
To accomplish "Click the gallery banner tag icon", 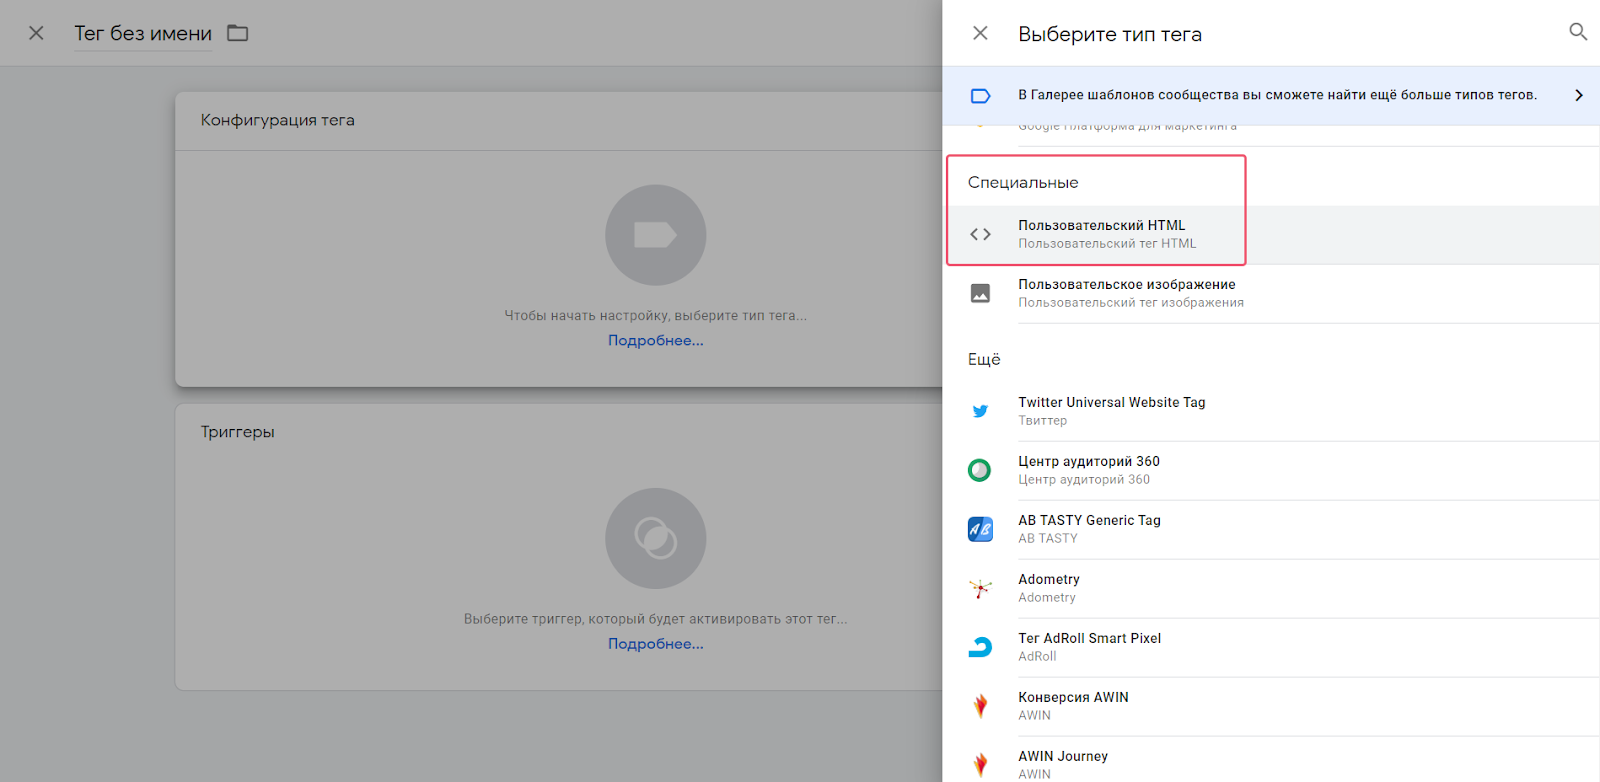I will click(x=980, y=96).
